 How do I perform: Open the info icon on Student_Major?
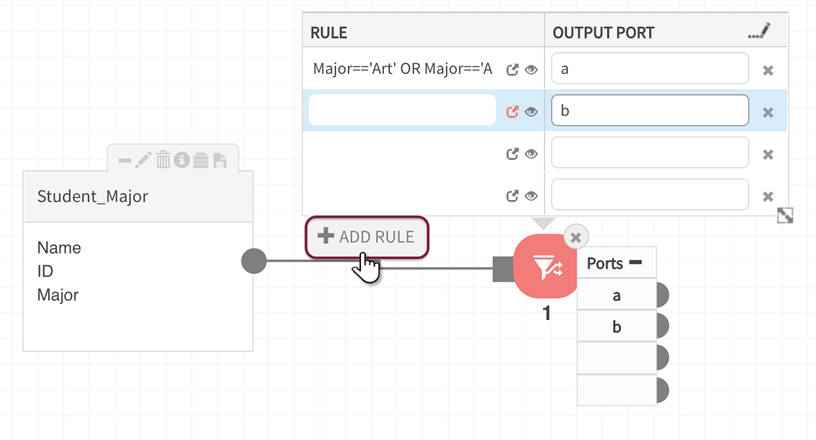point(182,160)
